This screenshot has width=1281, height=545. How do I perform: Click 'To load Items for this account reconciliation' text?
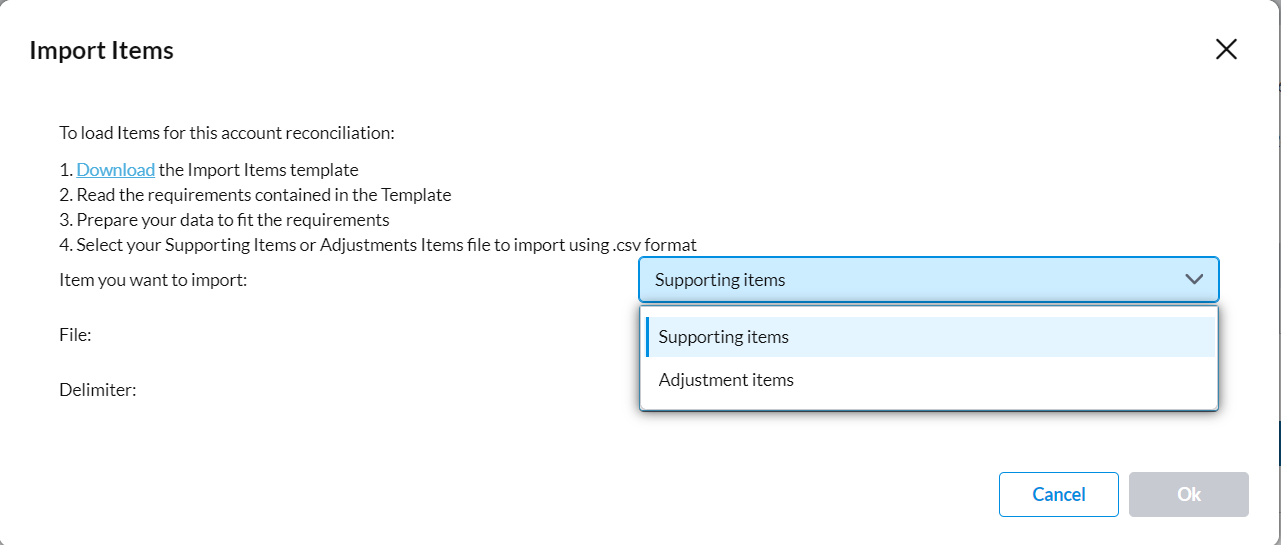(x=227, y=133)
